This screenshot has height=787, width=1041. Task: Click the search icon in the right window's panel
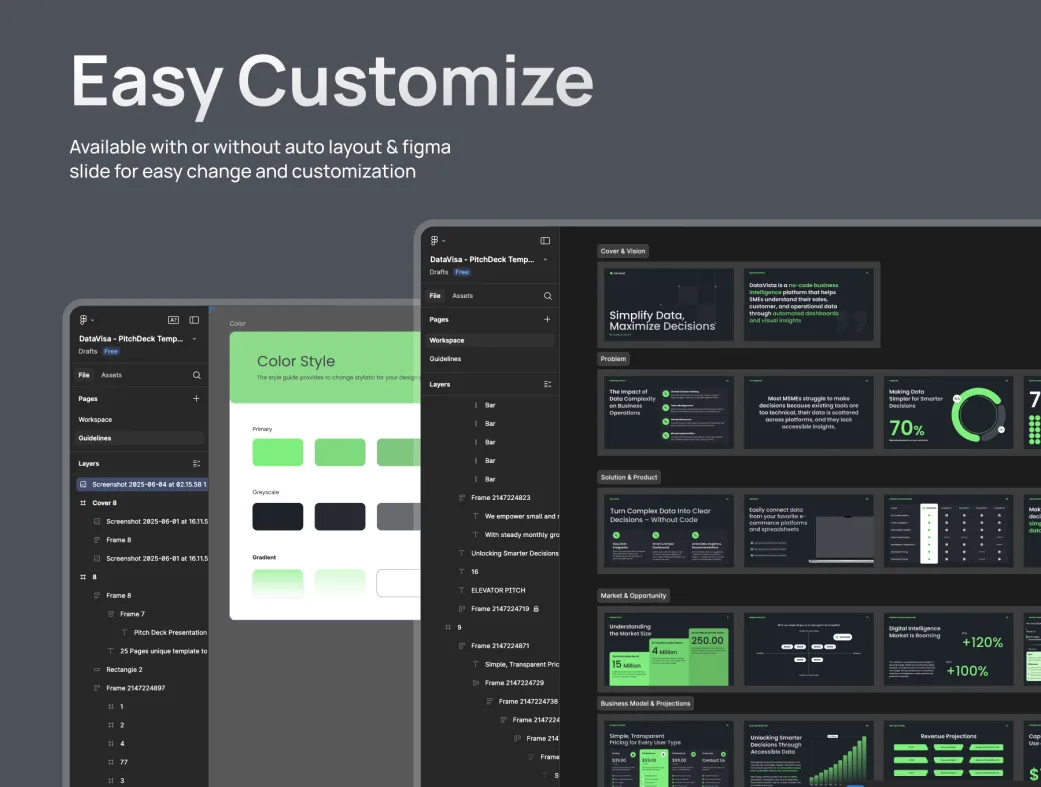click(547, 296)
